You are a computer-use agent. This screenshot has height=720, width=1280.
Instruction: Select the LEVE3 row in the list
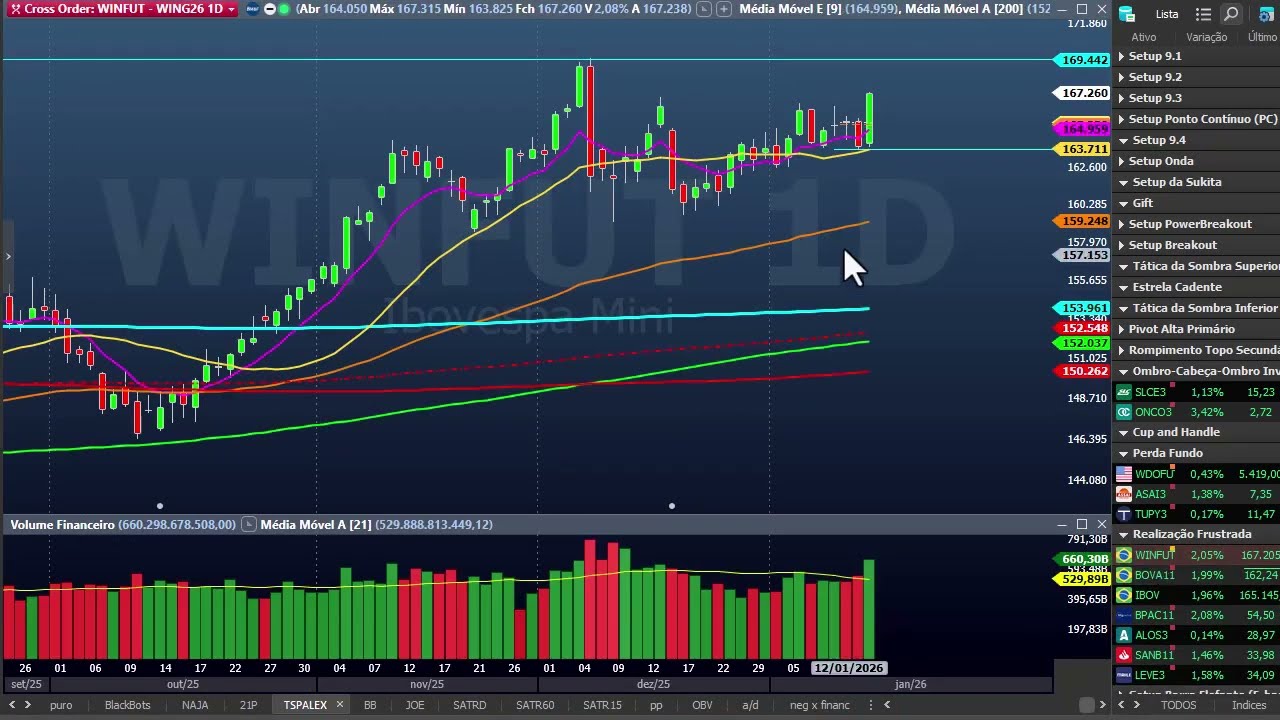pyautogui.click(x=1196, y=676)
